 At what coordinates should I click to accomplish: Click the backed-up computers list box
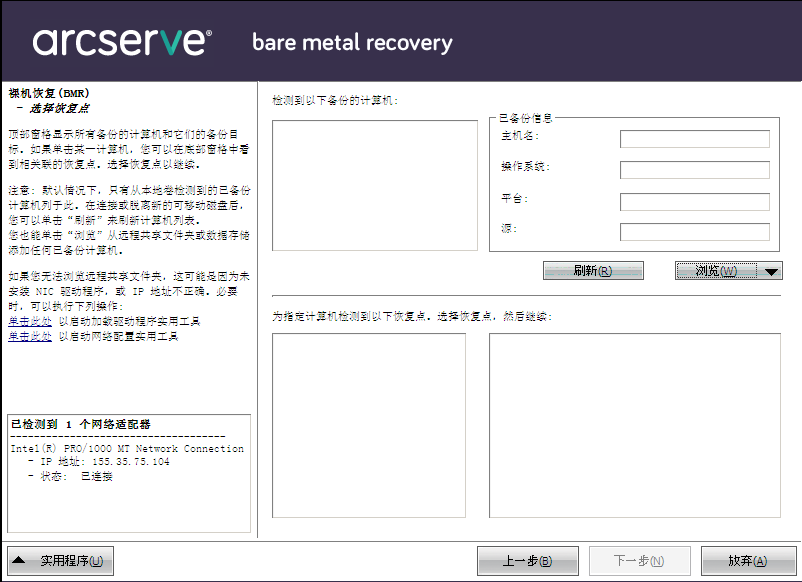coord(375,185)
